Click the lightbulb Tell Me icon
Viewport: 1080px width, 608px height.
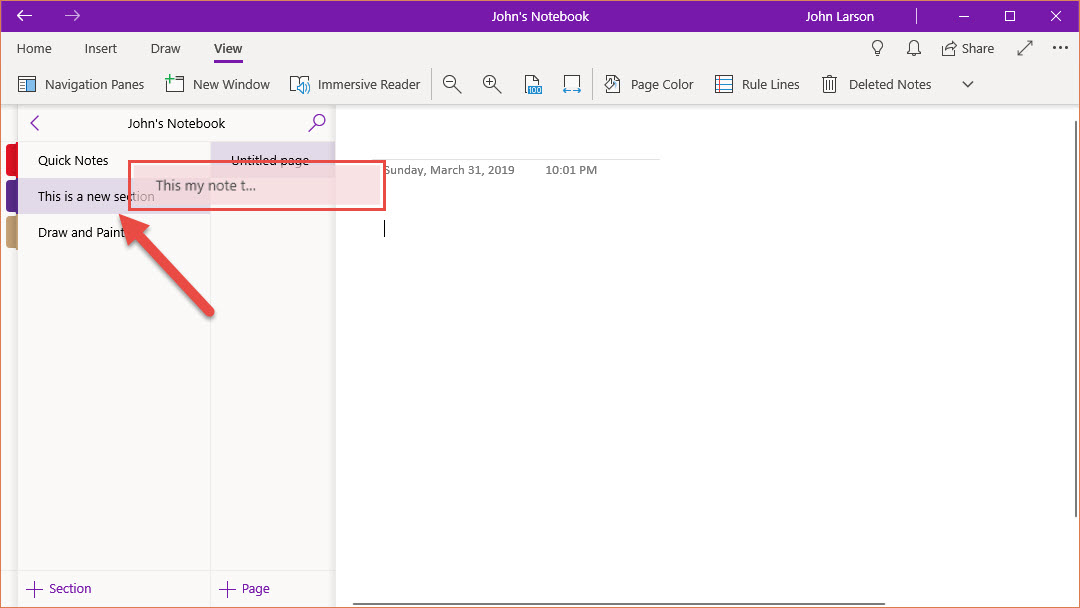pos(878,48)
